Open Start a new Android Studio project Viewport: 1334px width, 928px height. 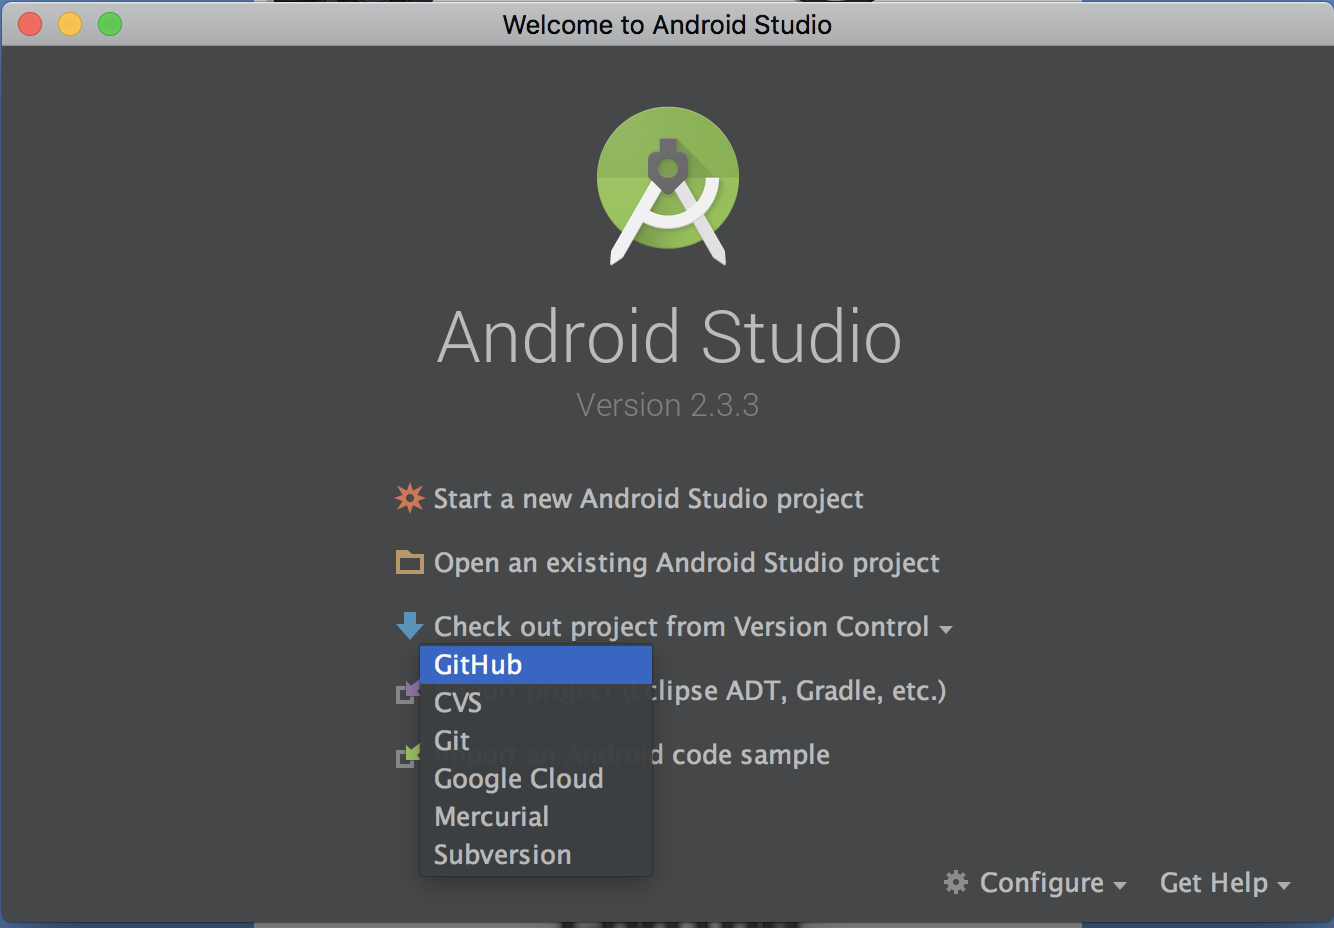[x=648, y=498]
